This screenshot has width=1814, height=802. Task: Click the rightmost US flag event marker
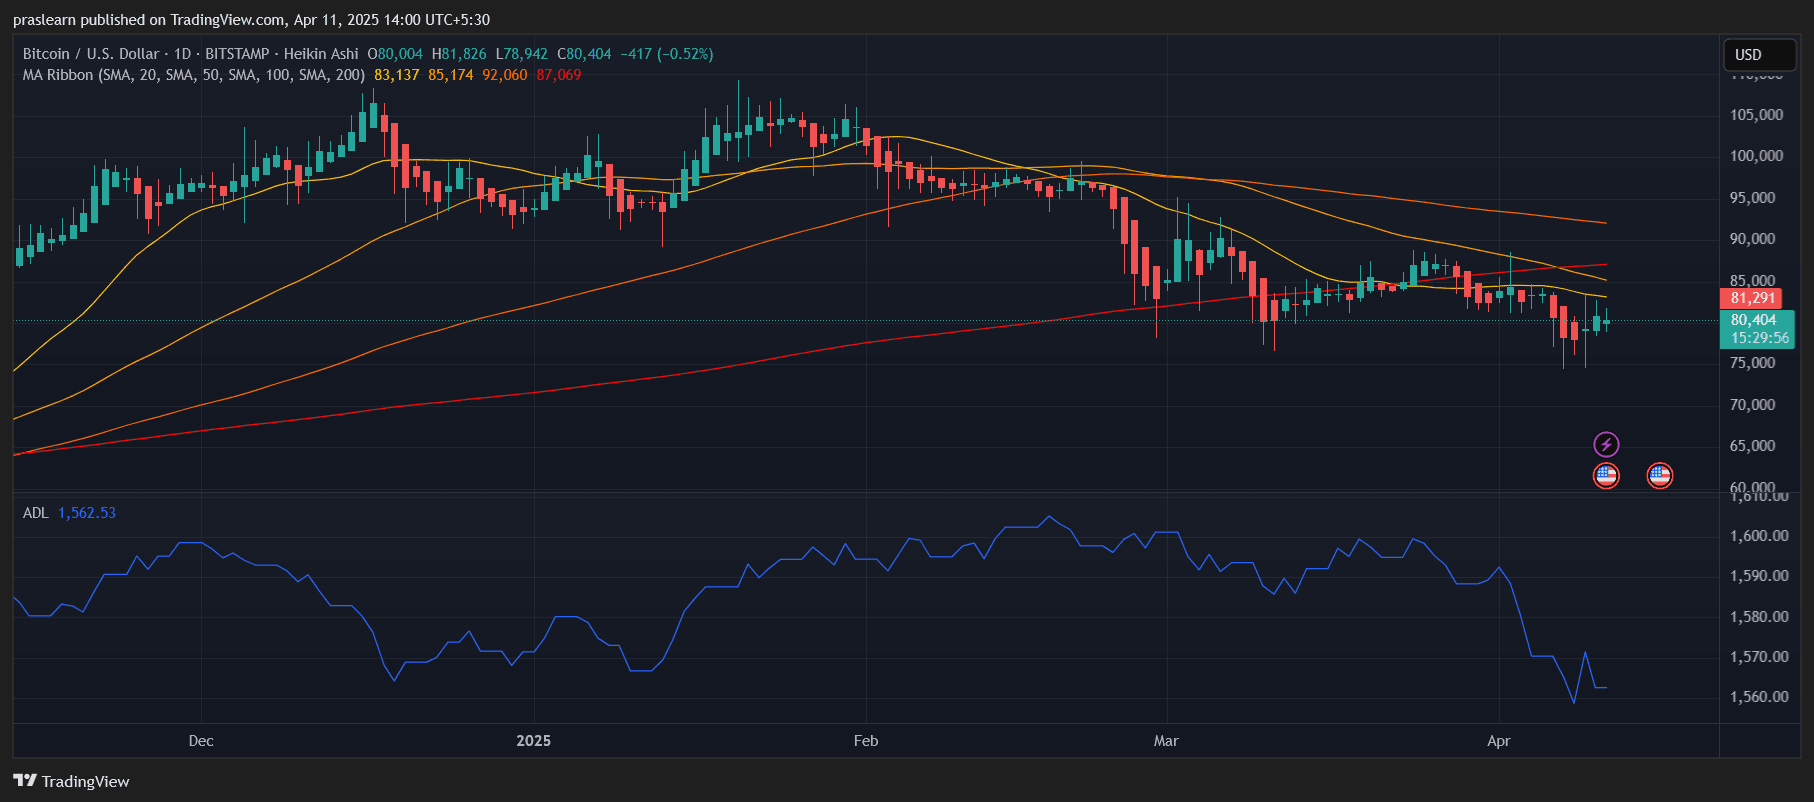coord(1659,476)
